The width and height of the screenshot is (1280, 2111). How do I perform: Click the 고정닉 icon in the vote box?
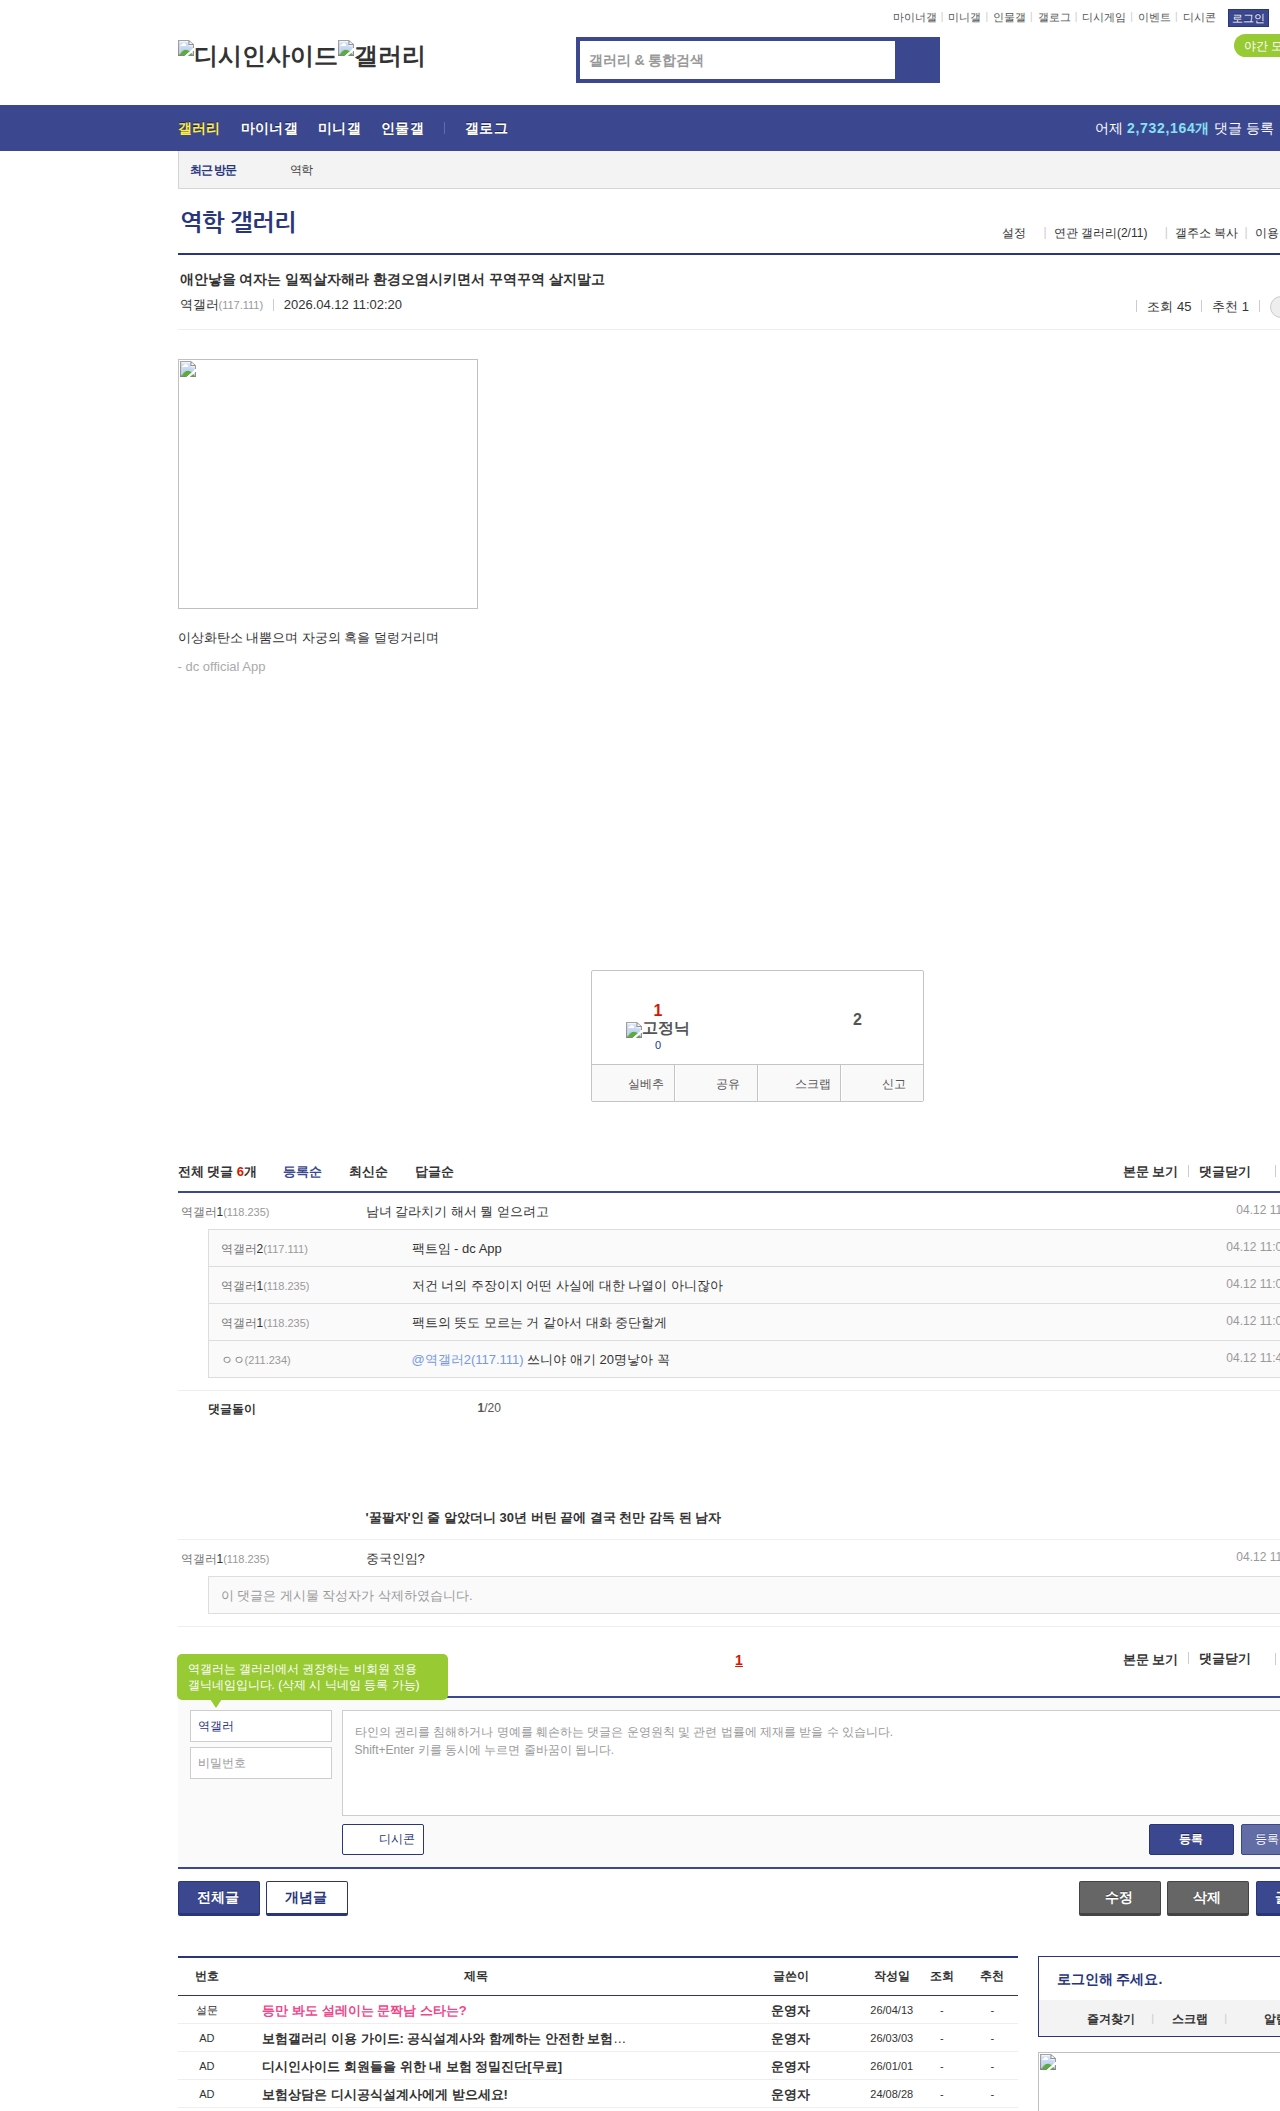(x=657, y=1029)
